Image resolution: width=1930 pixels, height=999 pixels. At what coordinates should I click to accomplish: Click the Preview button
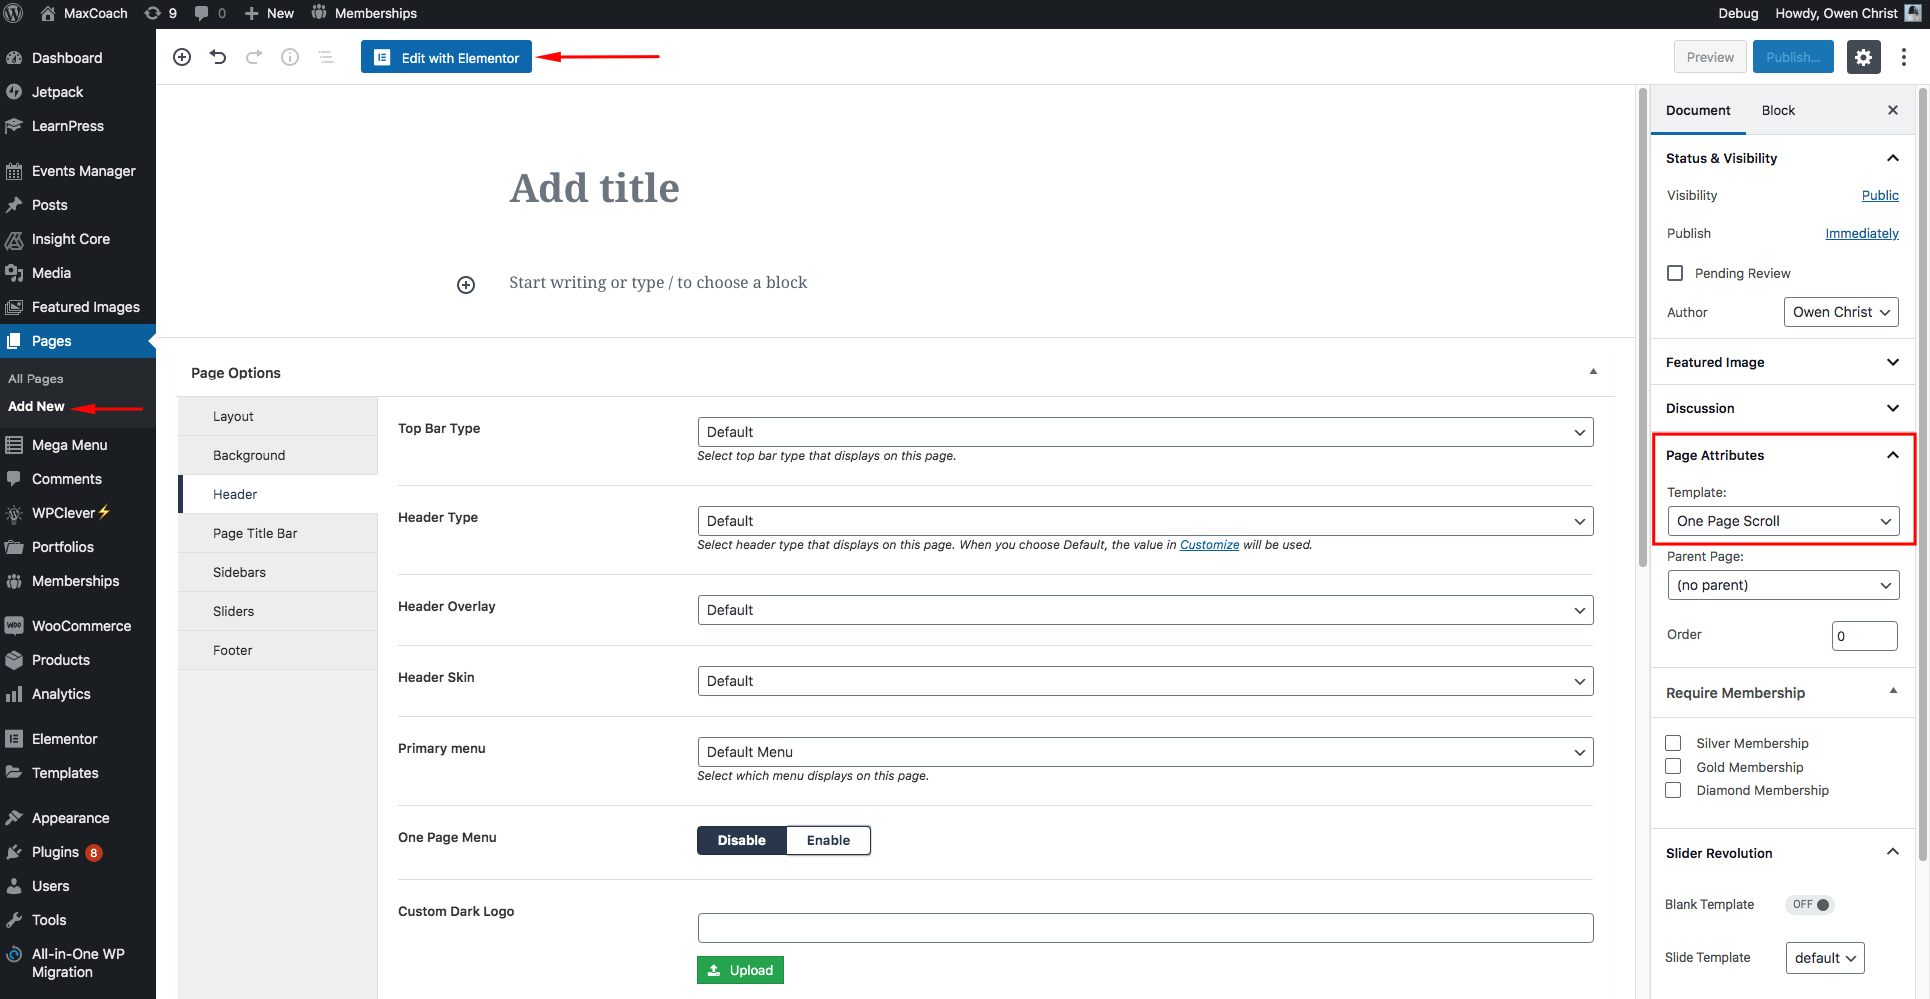[x=1710, y=57]
